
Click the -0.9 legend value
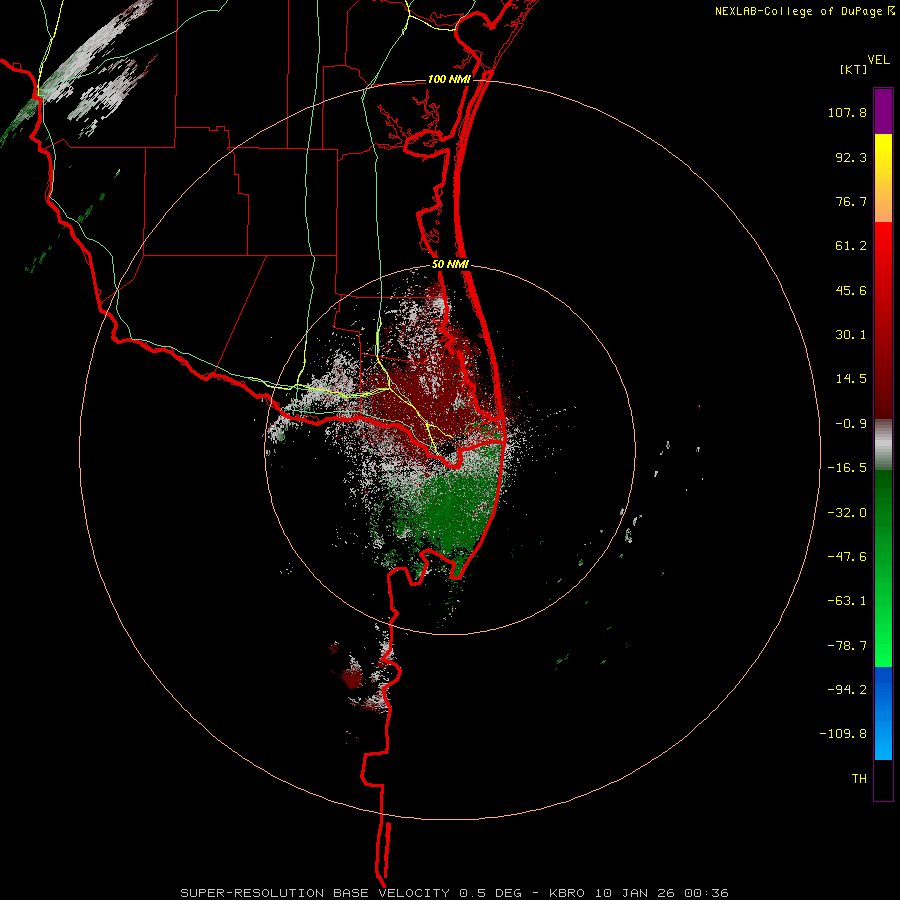pos(851,424)
